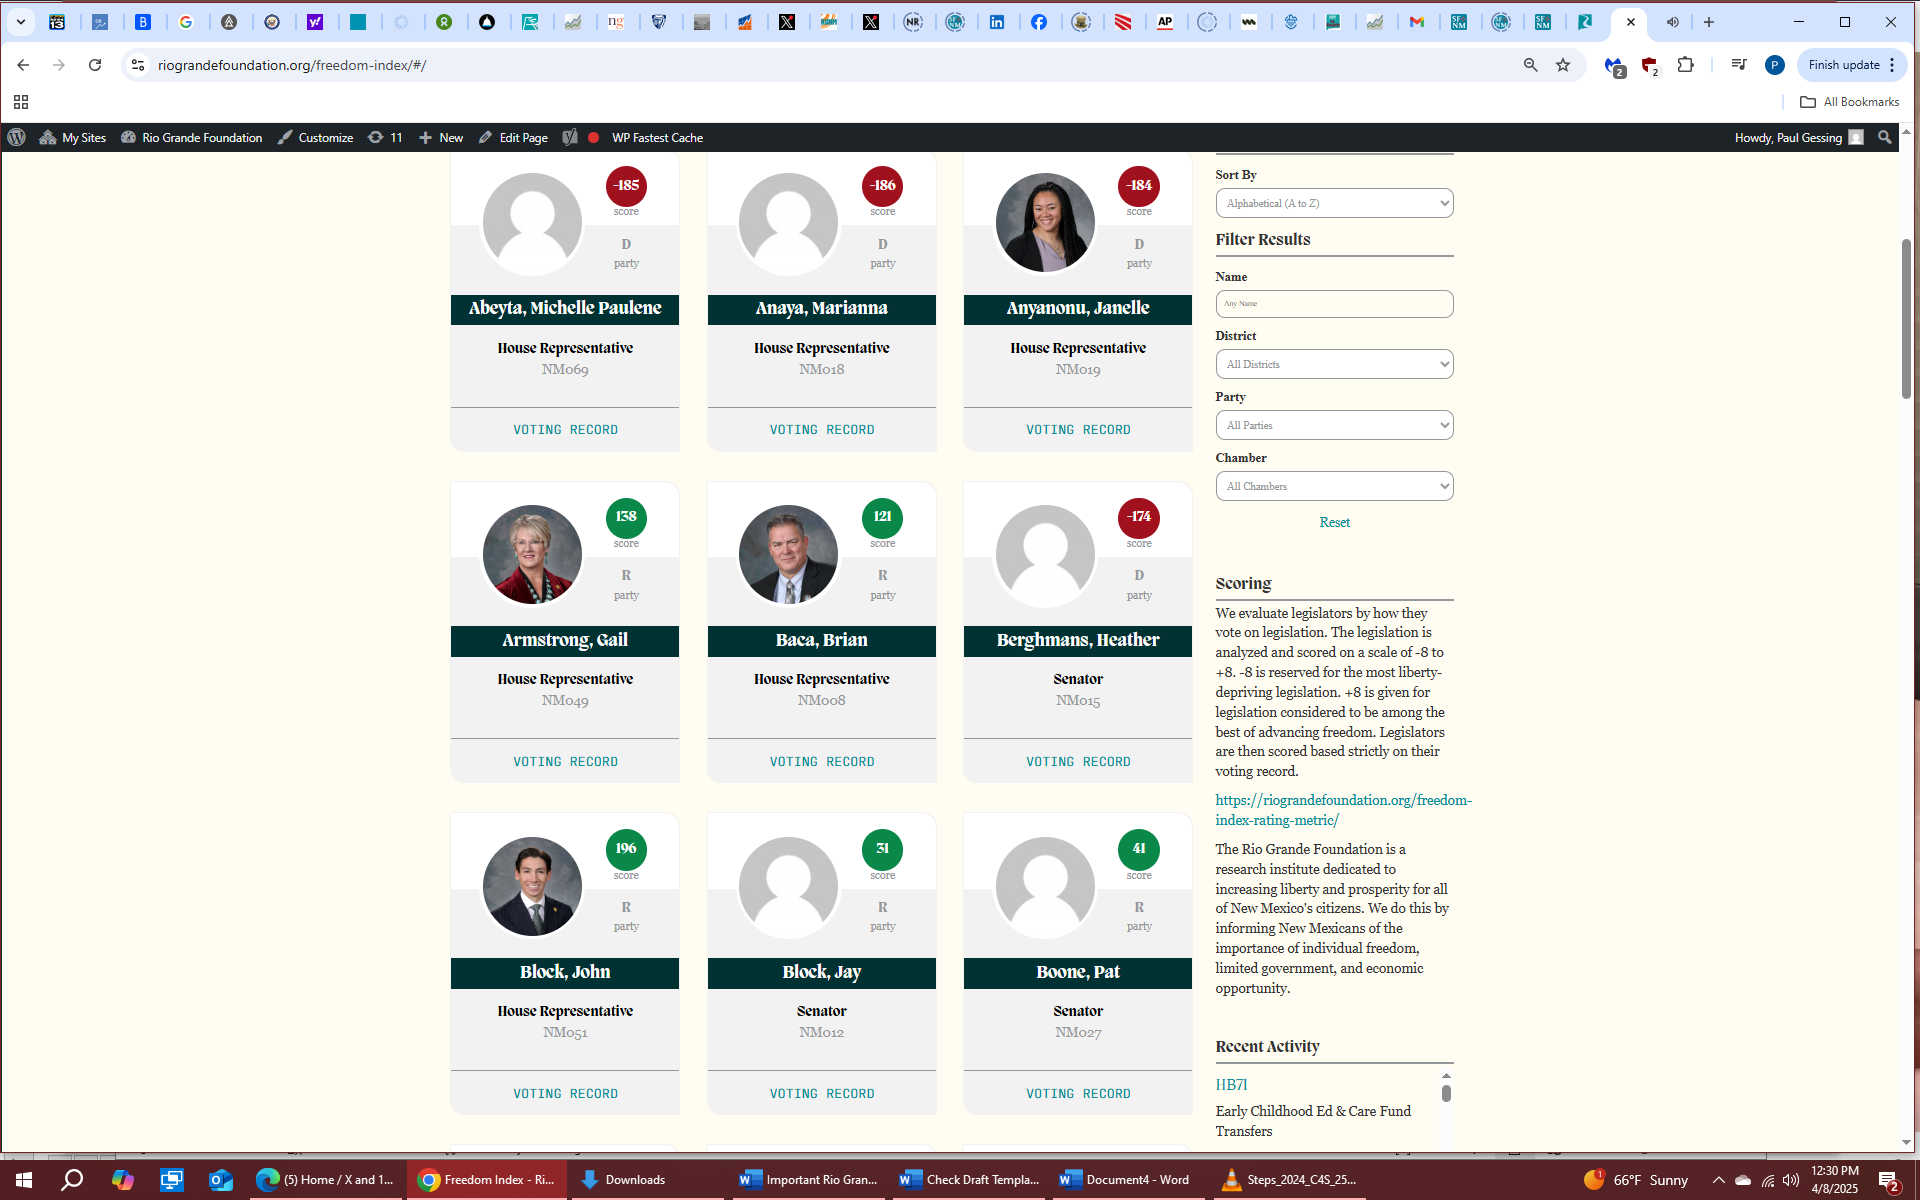Screen dimensions: 1920x1200
Task: View Armstrong, Gail voting record
Action: [x=565, y=762]
